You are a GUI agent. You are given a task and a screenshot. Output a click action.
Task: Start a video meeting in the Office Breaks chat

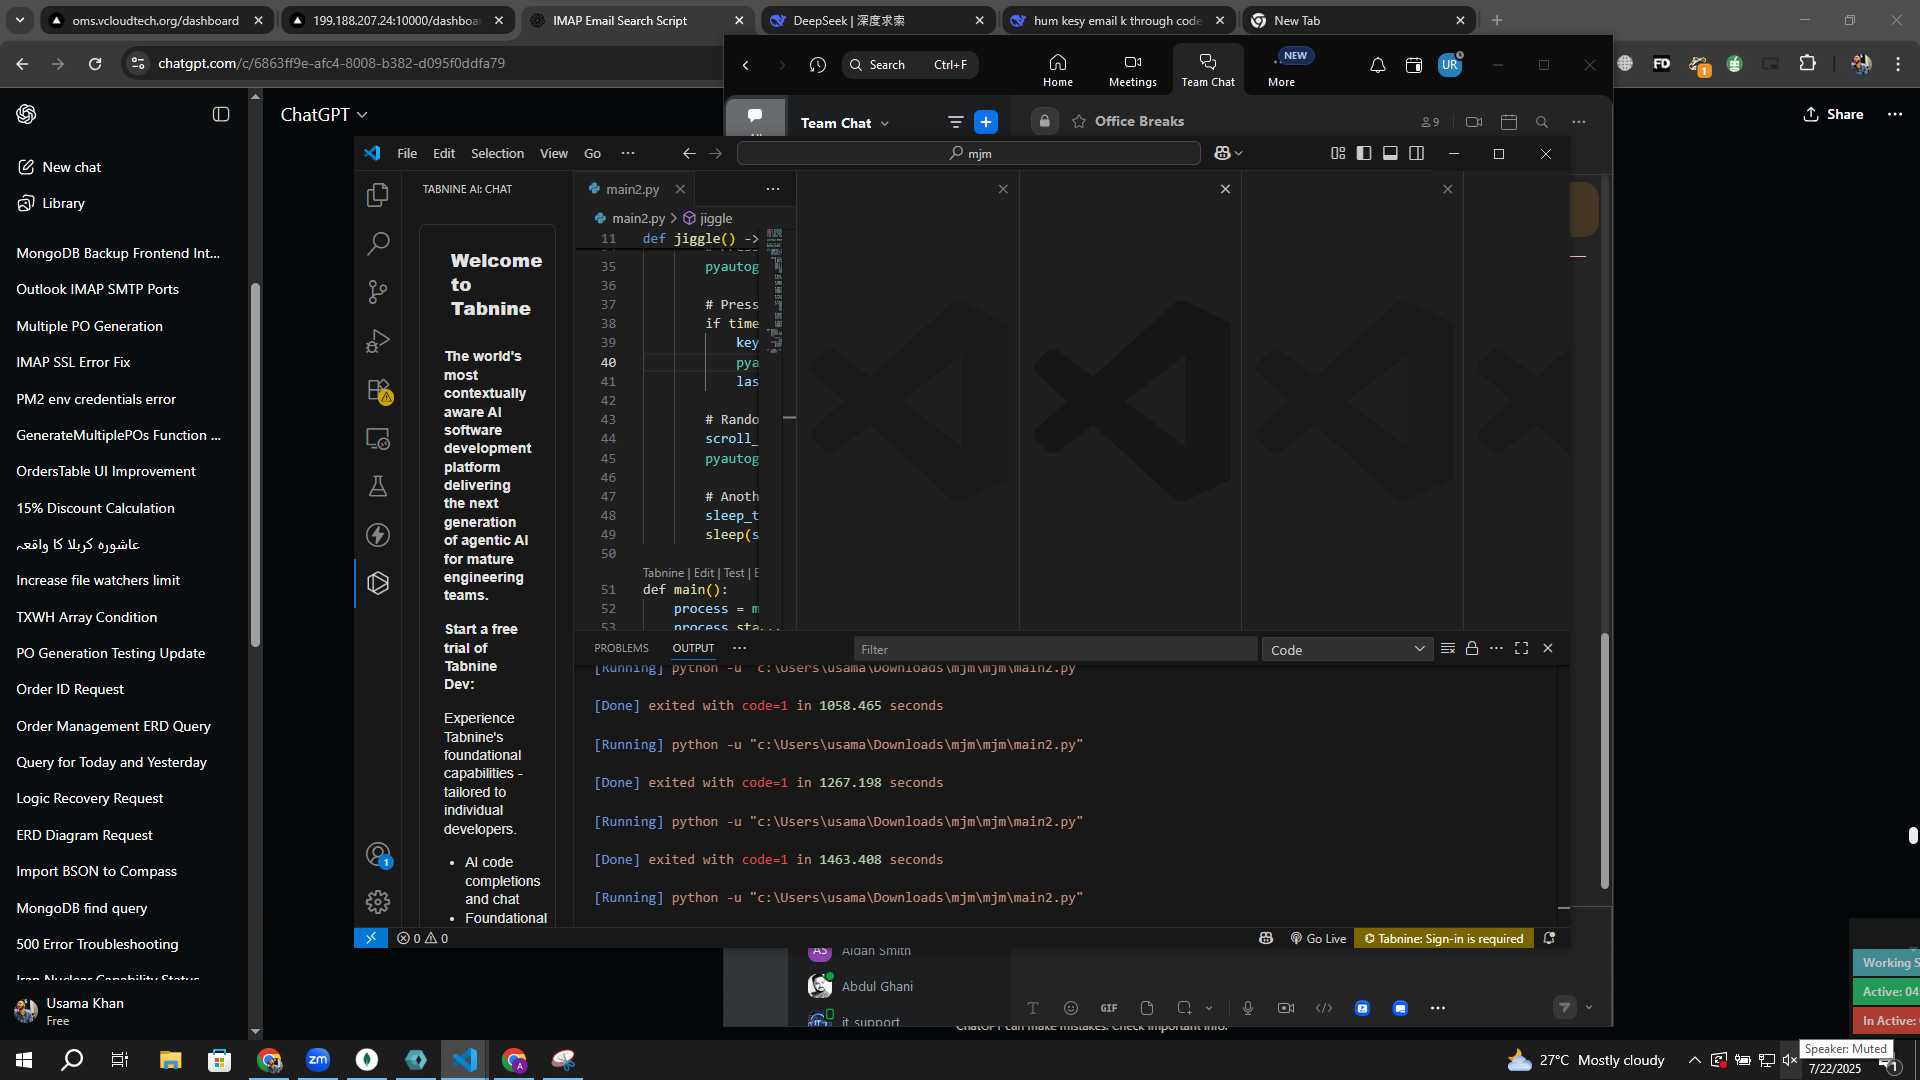pyautogui.click(x=1474, y=122)
